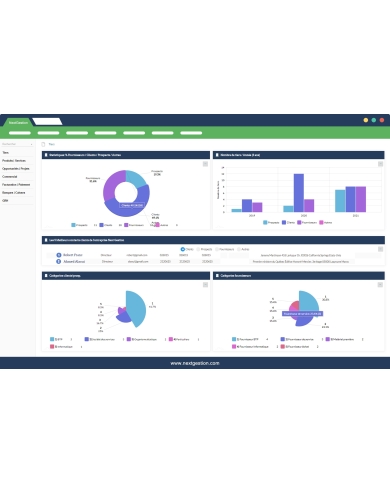Toggle Autres legend swatch under the bar chart
The image size is (390, 484).
tap(321, 222)
